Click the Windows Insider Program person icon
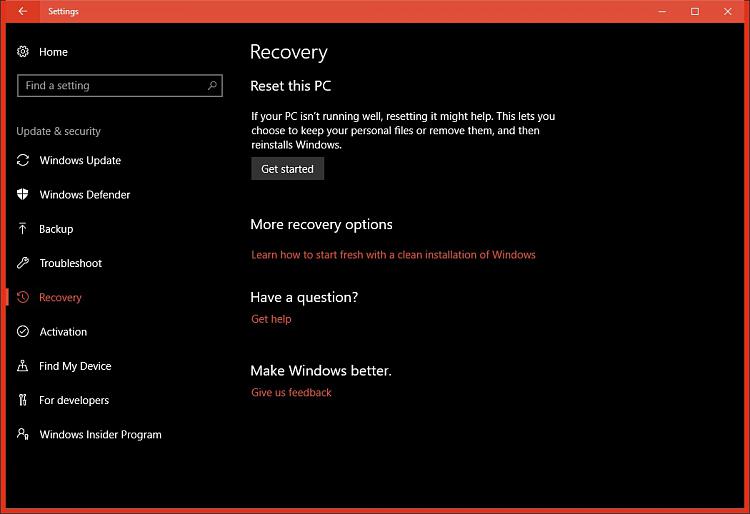The image size is (750, 514). [x=22, y=434]
